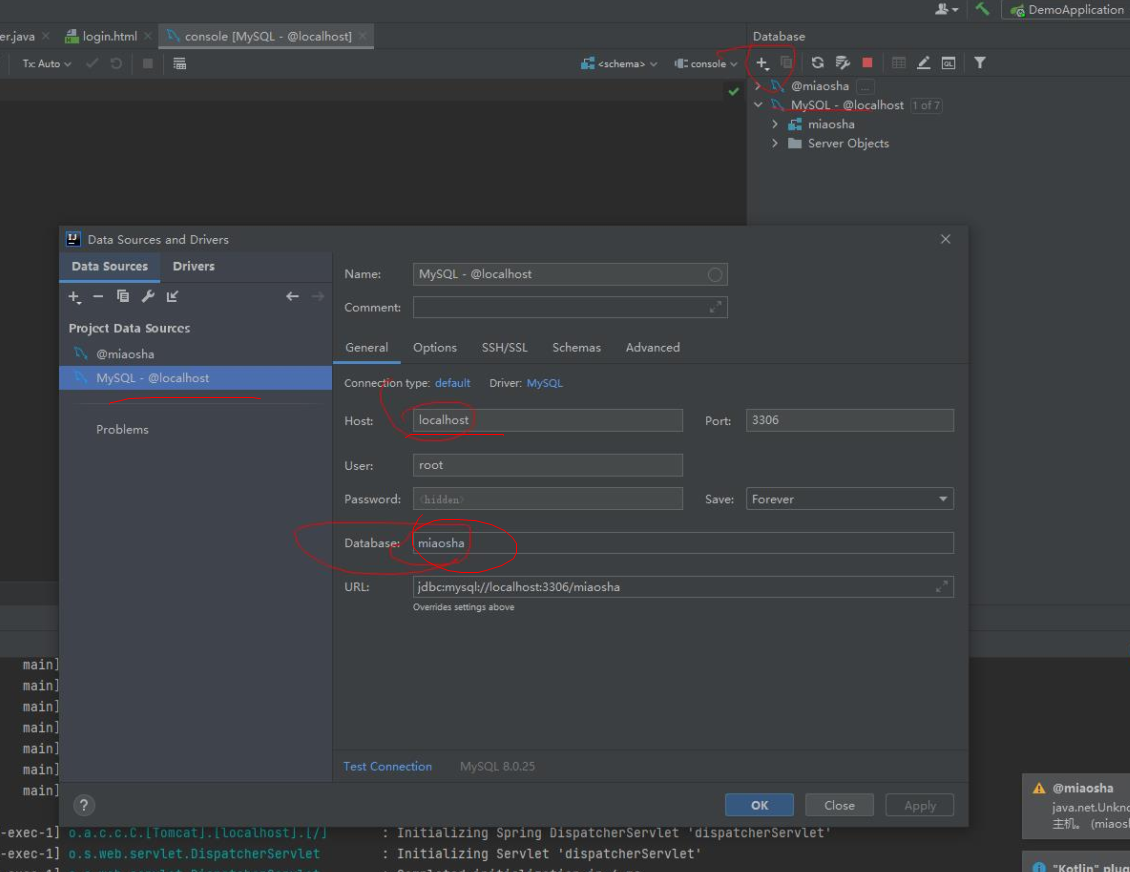Open the Save password Forever dropdown
The image size is (1130, 872).
tap(849, 499)
